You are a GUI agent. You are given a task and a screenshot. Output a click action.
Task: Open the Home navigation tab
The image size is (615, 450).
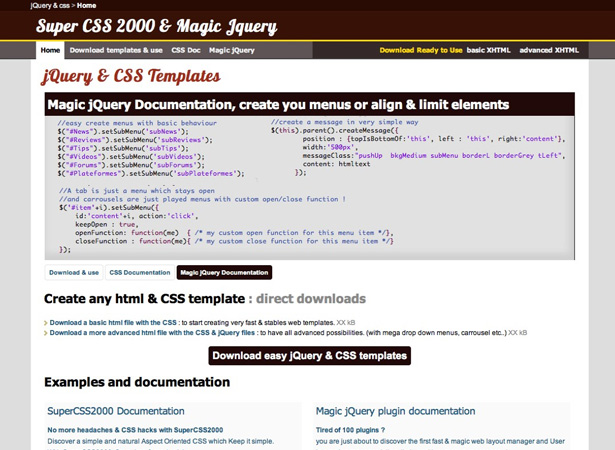pyautogui.click(x=50, y=50)
